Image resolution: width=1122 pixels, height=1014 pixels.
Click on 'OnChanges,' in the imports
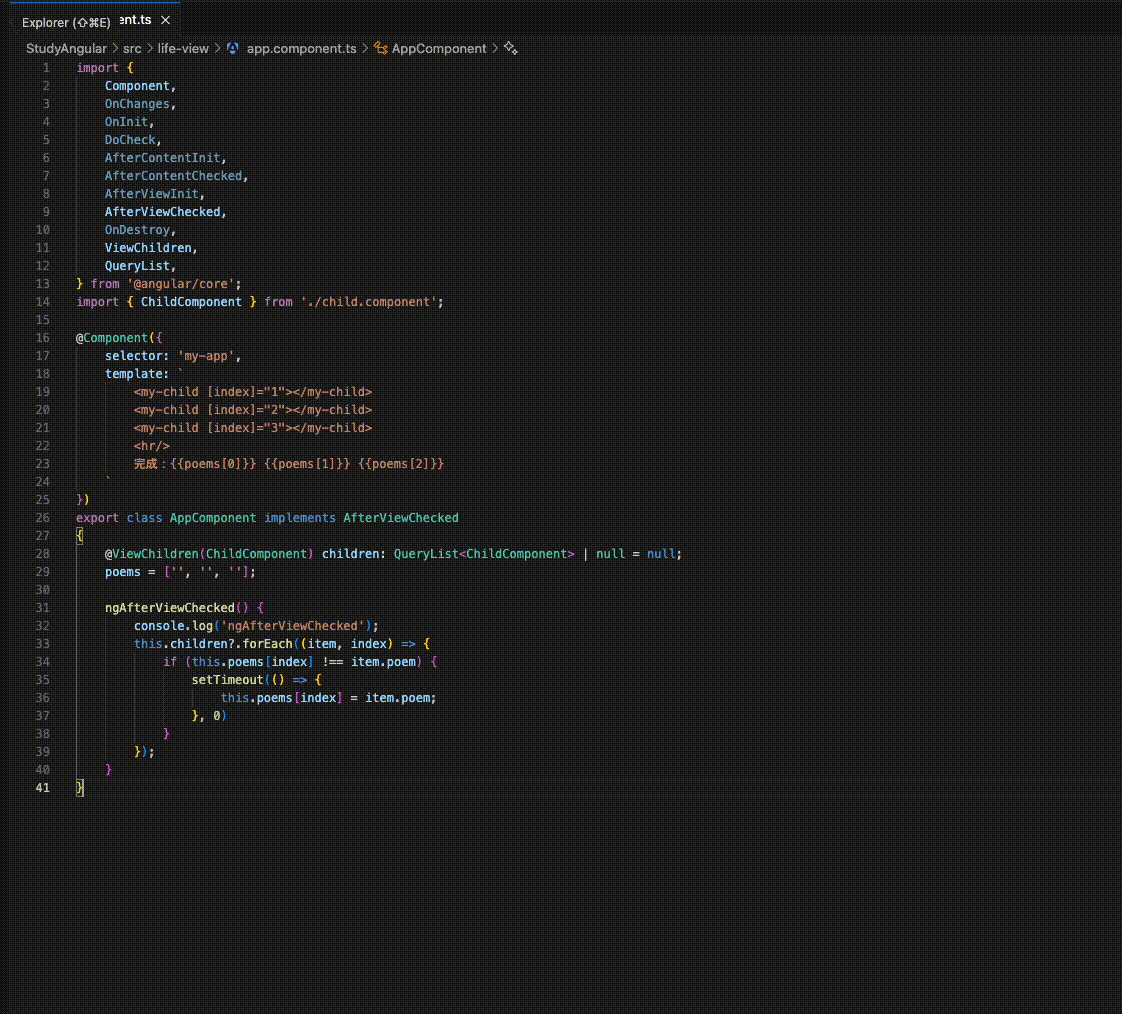(140, 104)
